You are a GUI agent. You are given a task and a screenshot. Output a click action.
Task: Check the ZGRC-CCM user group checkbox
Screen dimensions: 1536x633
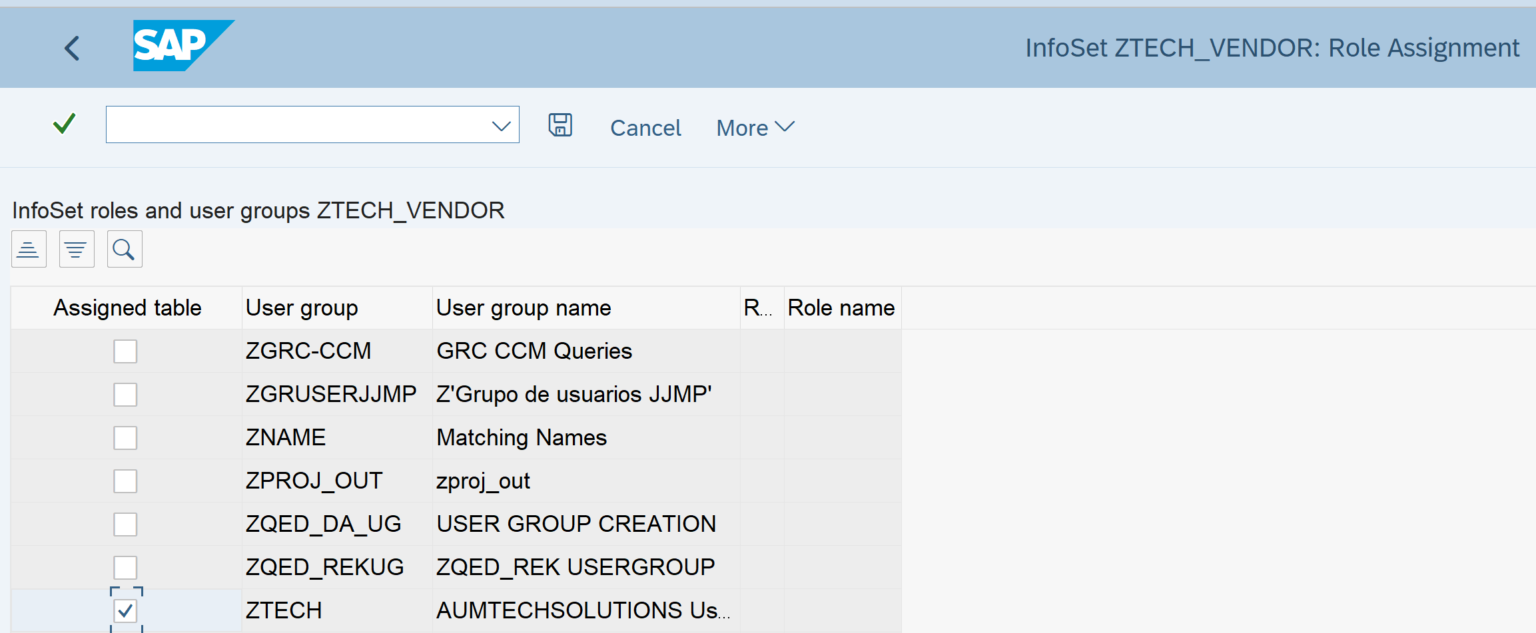point(125,350)
